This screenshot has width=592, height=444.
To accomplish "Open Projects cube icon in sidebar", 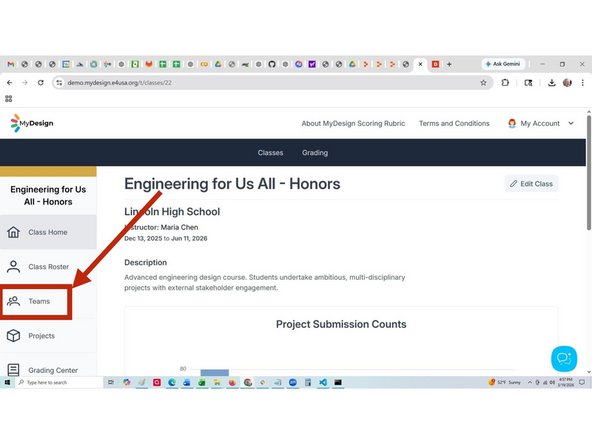I will 14,336.
